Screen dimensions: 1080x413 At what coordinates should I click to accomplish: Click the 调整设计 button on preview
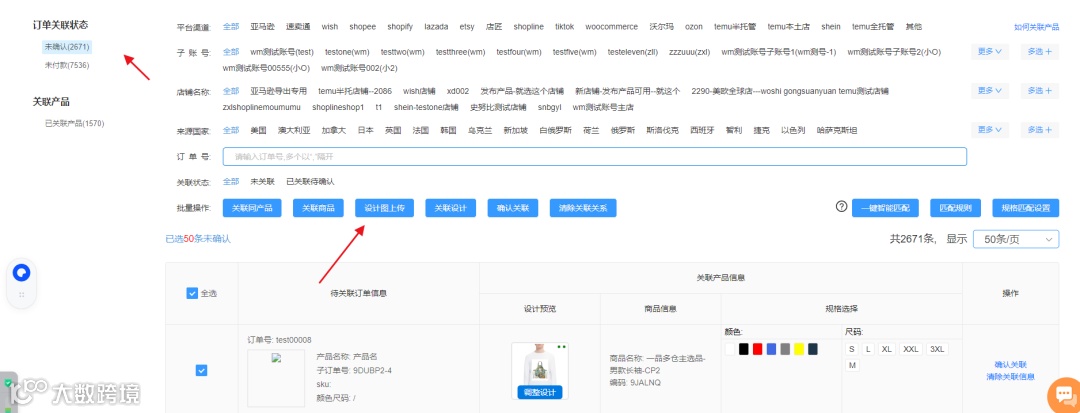click(x=540, y=392)
